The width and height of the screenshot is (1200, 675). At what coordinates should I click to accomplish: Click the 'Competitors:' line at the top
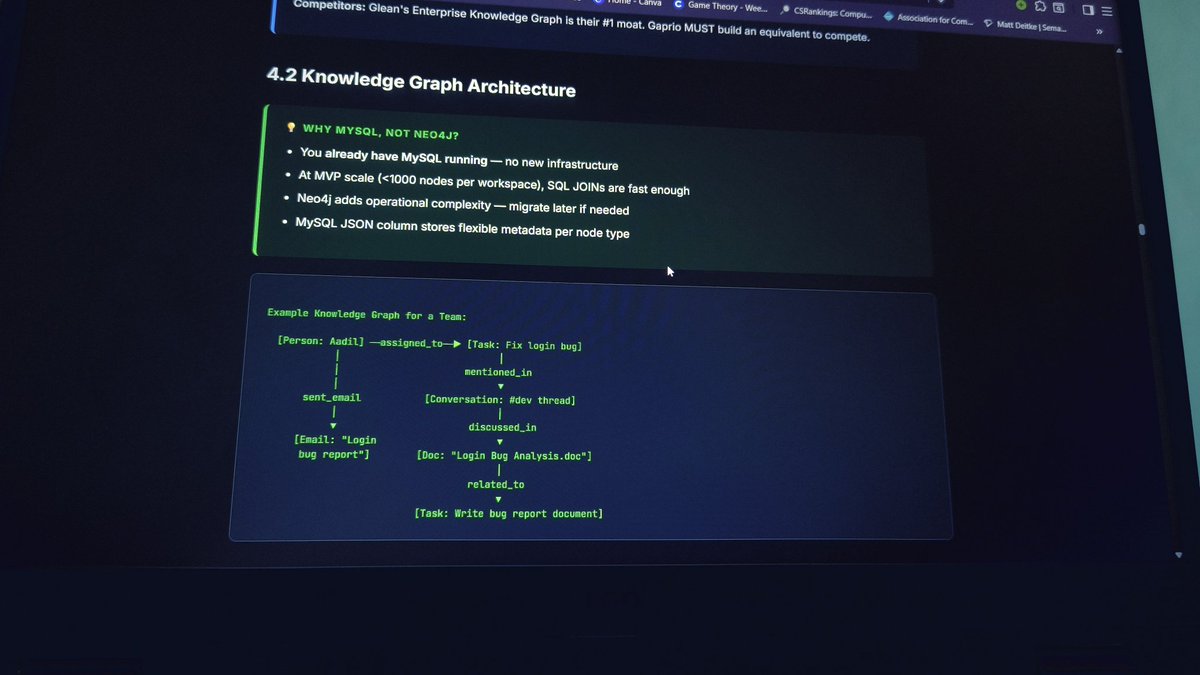point(581,21)
